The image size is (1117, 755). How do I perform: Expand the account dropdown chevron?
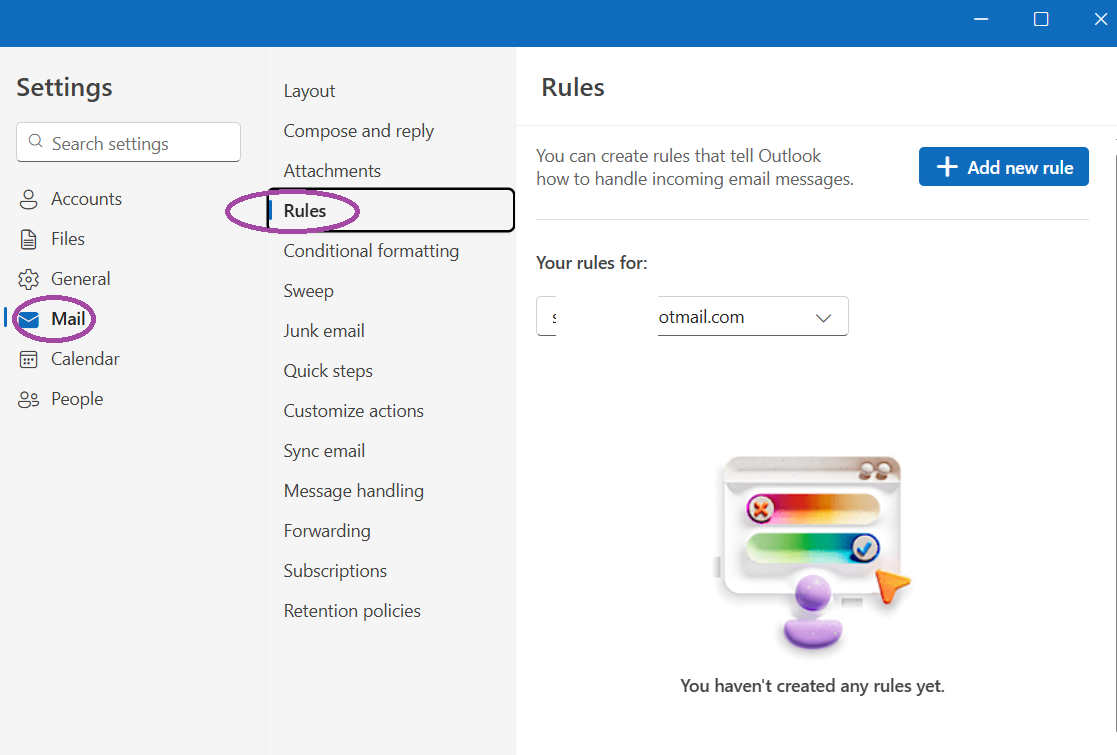click(824, 318)
